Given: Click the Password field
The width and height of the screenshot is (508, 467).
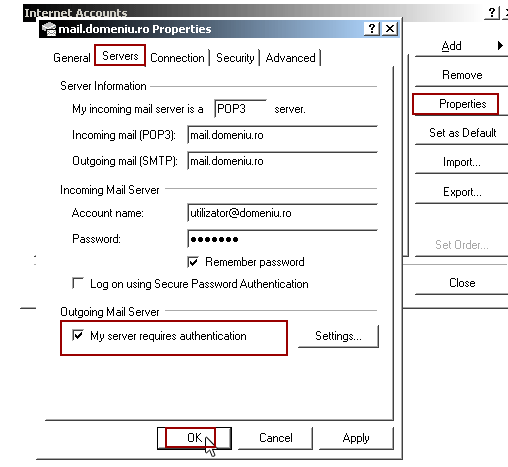Looking at the screenshot, I should (282, 239).
